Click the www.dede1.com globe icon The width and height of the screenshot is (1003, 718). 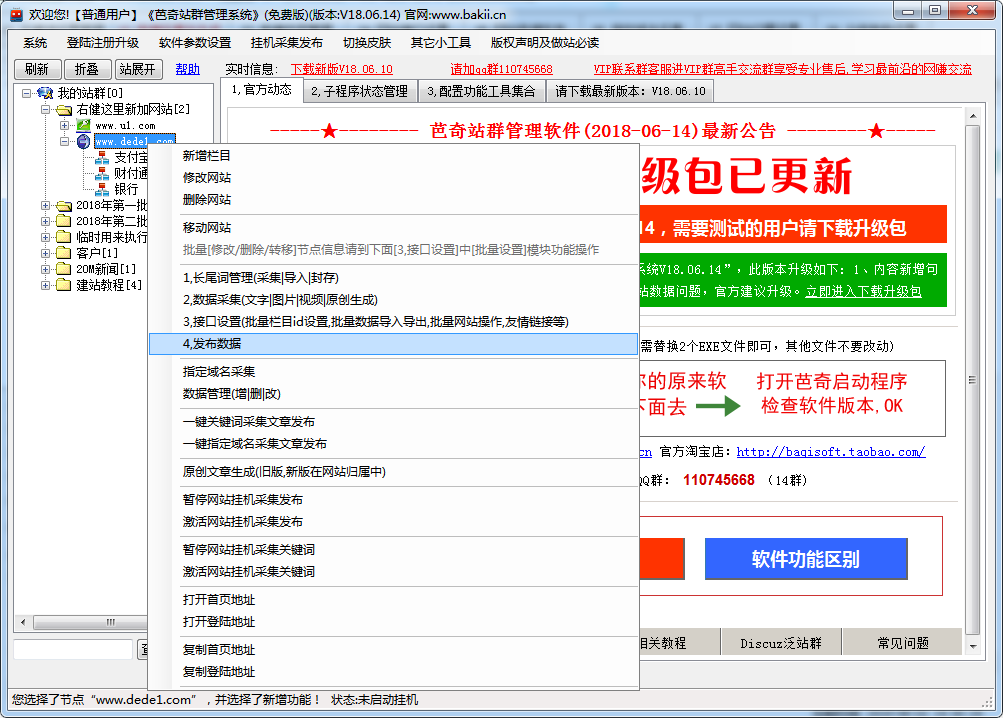[x=83, y=142]
